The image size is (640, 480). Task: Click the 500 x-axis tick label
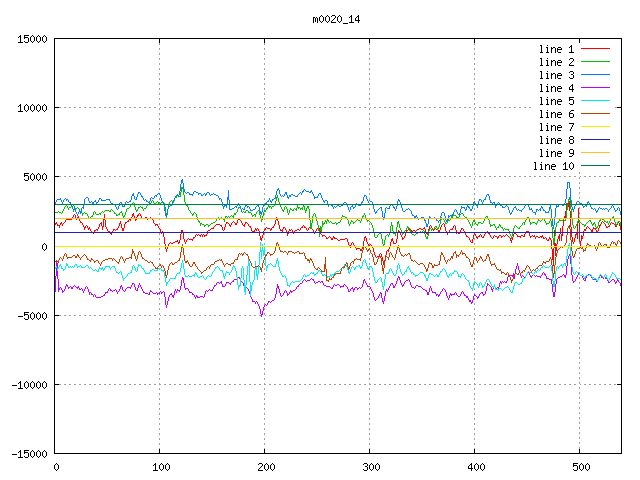coord(578,466)
